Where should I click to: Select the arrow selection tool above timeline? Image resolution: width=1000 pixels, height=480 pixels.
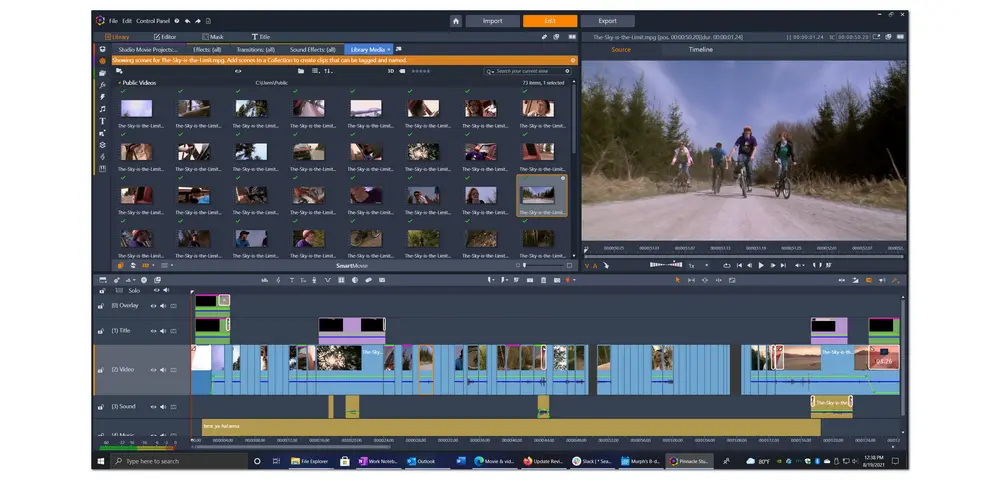tap(677, 280)
